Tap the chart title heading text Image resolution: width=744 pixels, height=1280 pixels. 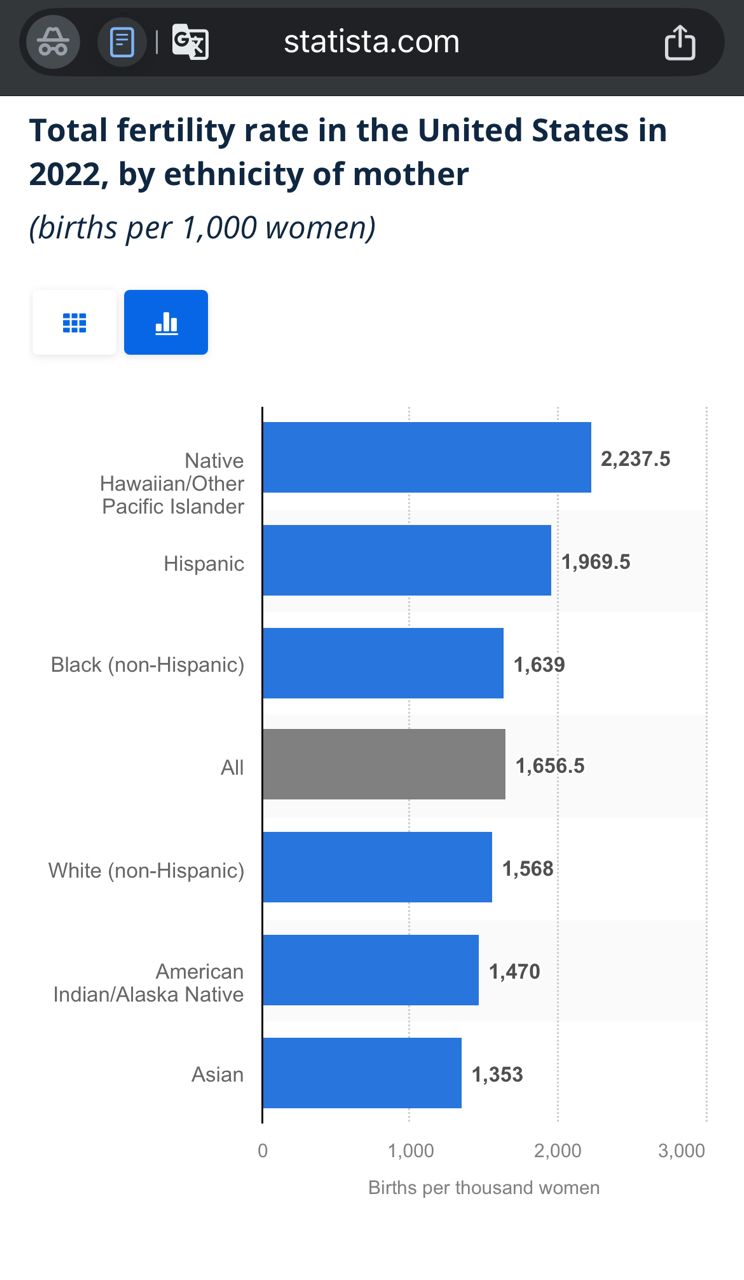(x=348, y=152)
